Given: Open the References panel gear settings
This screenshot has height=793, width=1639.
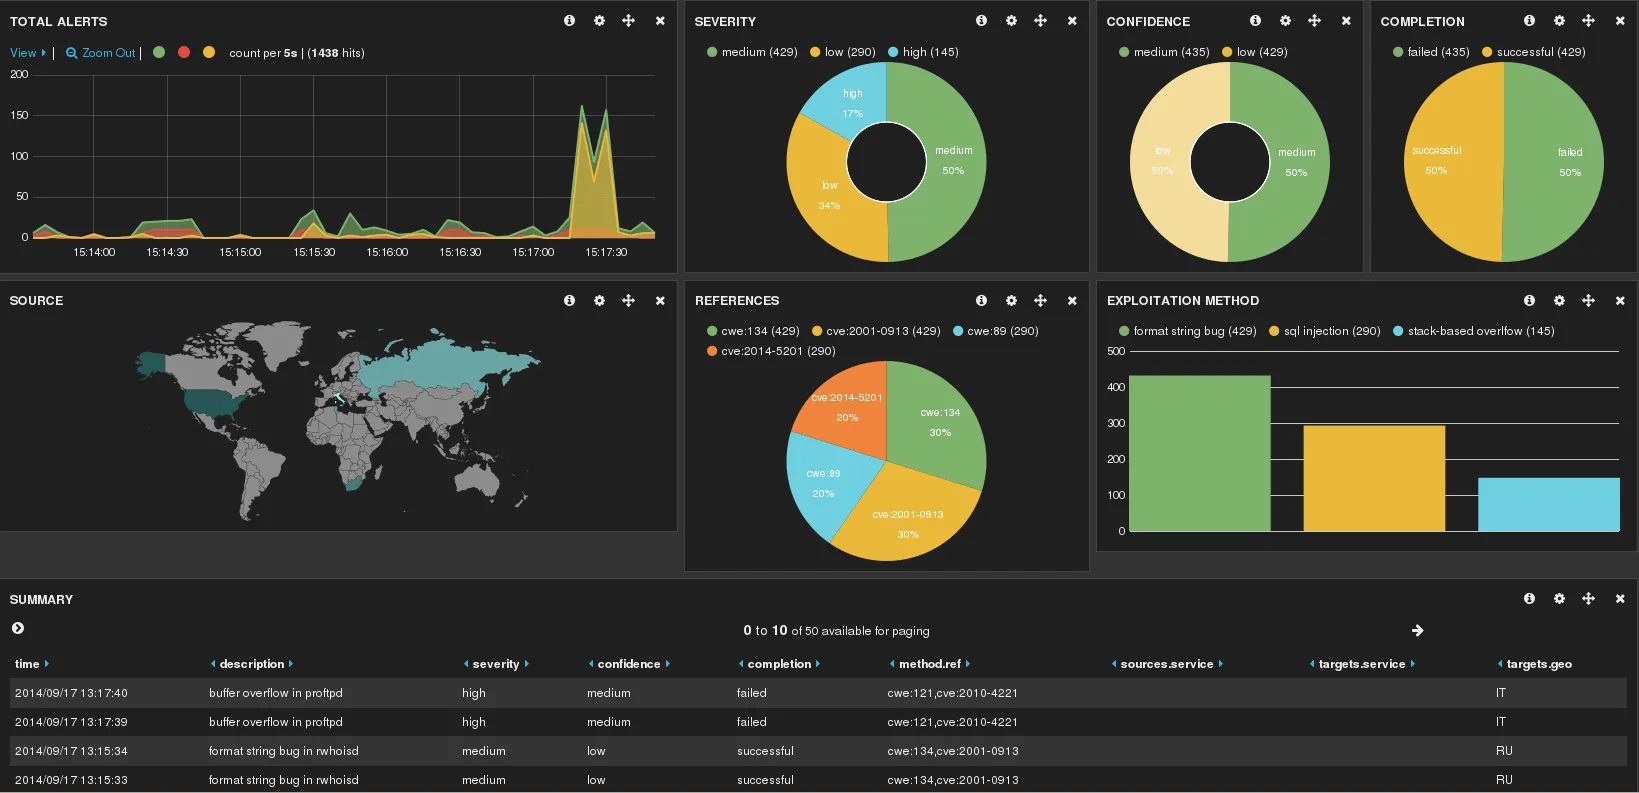Looking at the screenshot, I should (x=1011, y=300).
